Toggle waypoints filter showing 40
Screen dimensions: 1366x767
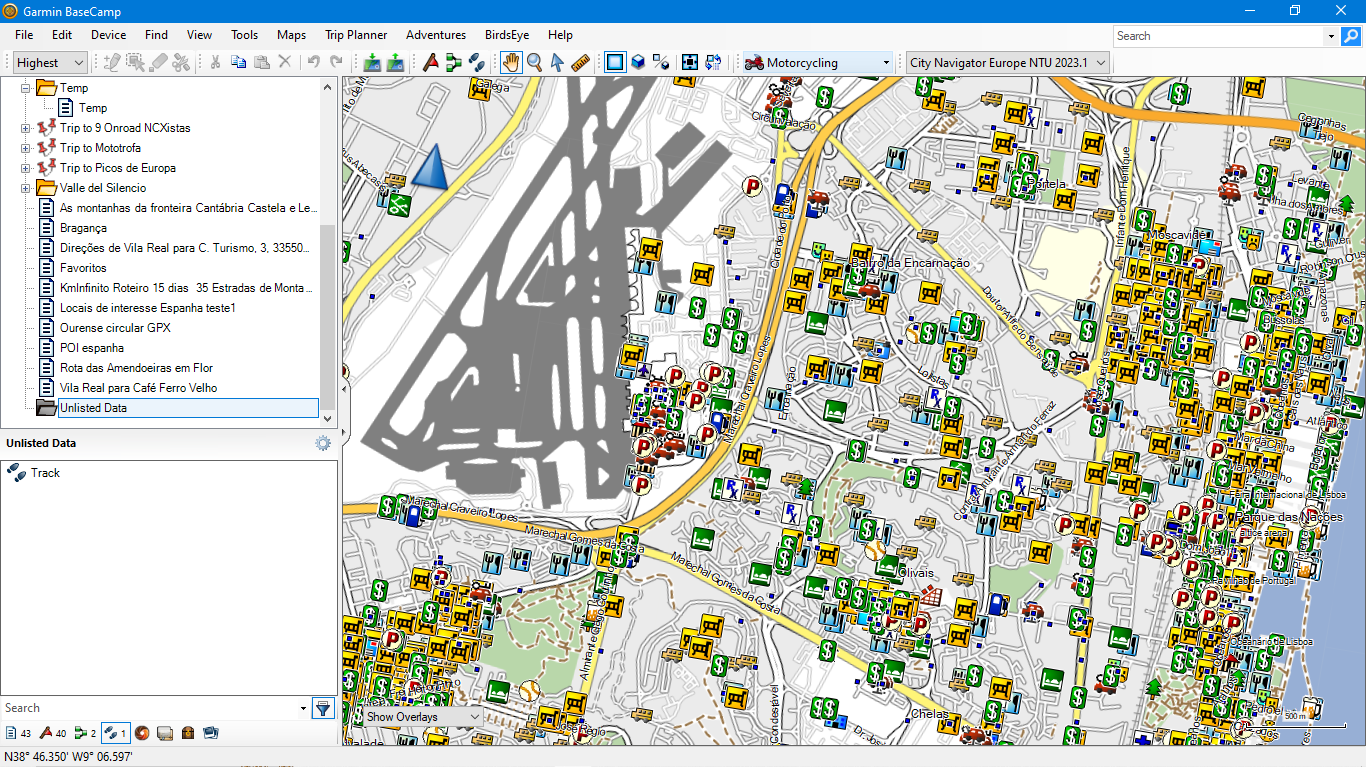click(53, 733)
